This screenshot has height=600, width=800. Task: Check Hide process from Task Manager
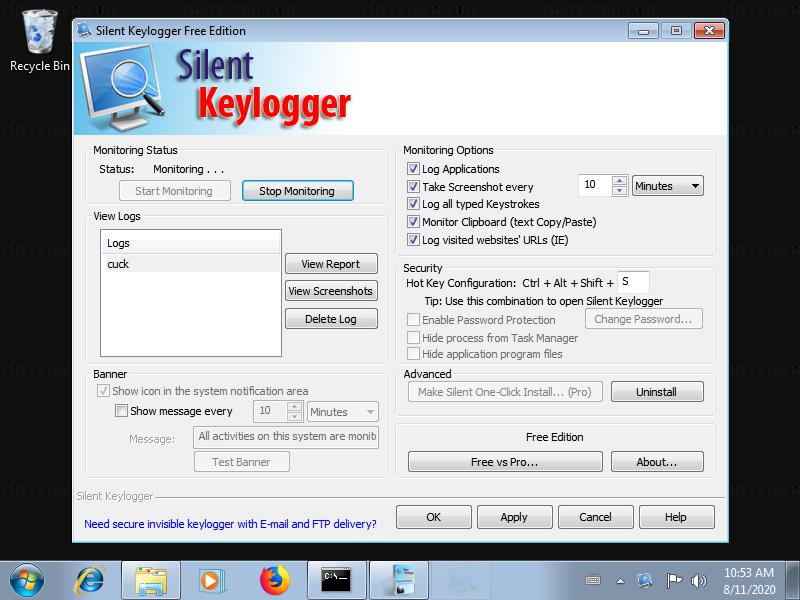click(413, 337)
